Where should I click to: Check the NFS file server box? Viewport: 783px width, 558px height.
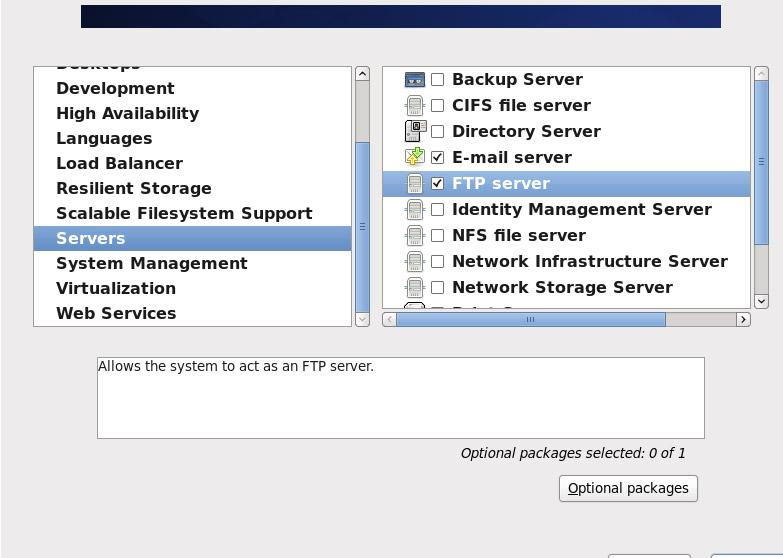[437, 235]
